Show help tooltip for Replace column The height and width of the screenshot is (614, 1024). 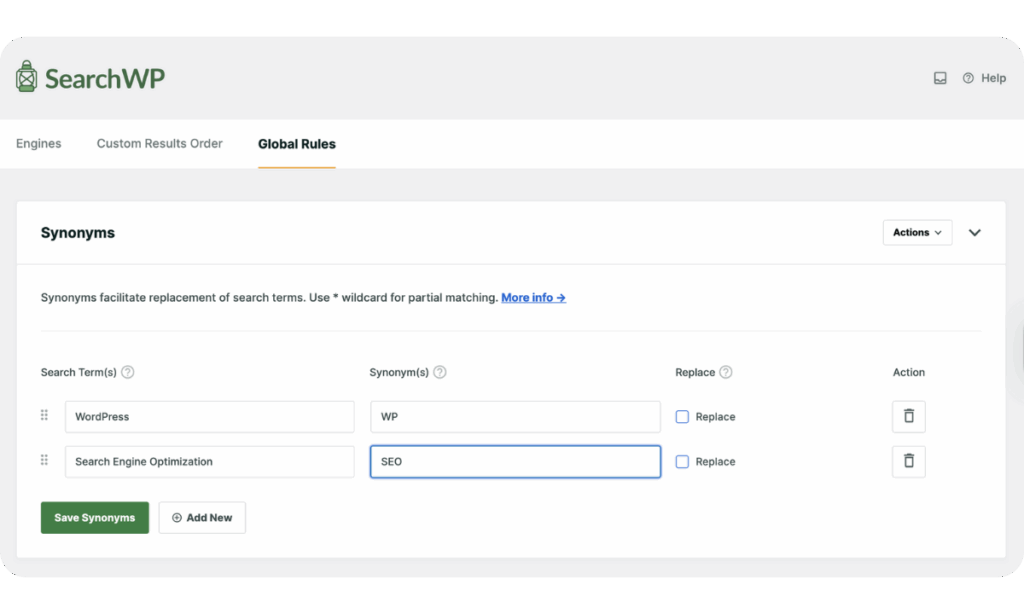point(726,372)
